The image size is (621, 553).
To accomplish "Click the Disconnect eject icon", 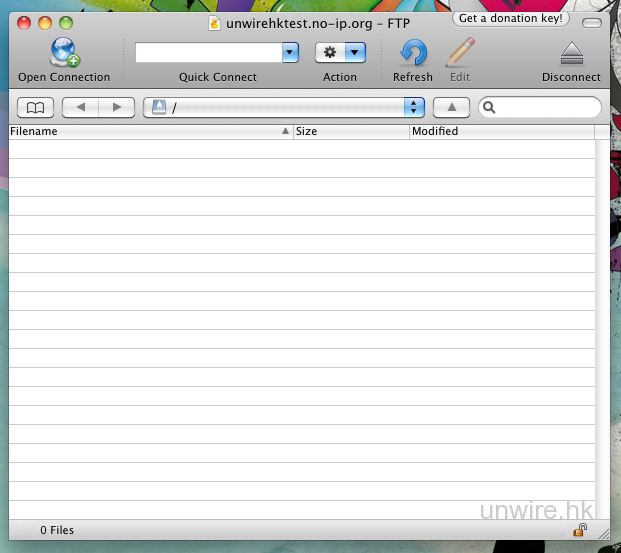I will (x=571, y=53).
